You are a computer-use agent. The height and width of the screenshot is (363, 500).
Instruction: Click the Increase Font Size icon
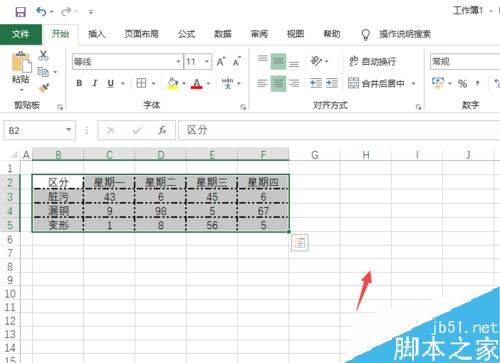pos(221,62)
